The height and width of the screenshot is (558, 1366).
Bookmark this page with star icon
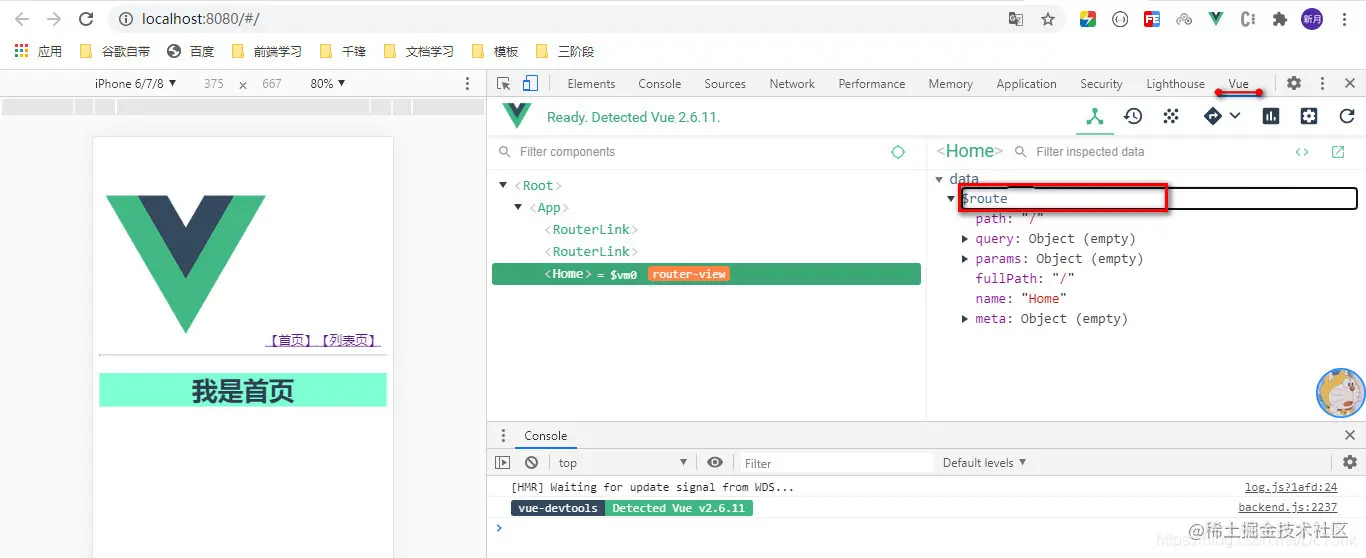(x=1048, y=19)
